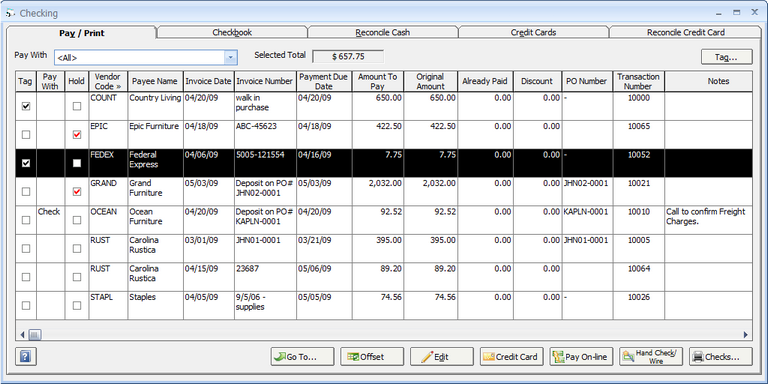The height and width of the screenshot is (384, 768).
Task: Select the 2,032.00 Amount To Pay cell
Action: coord(378,192)
